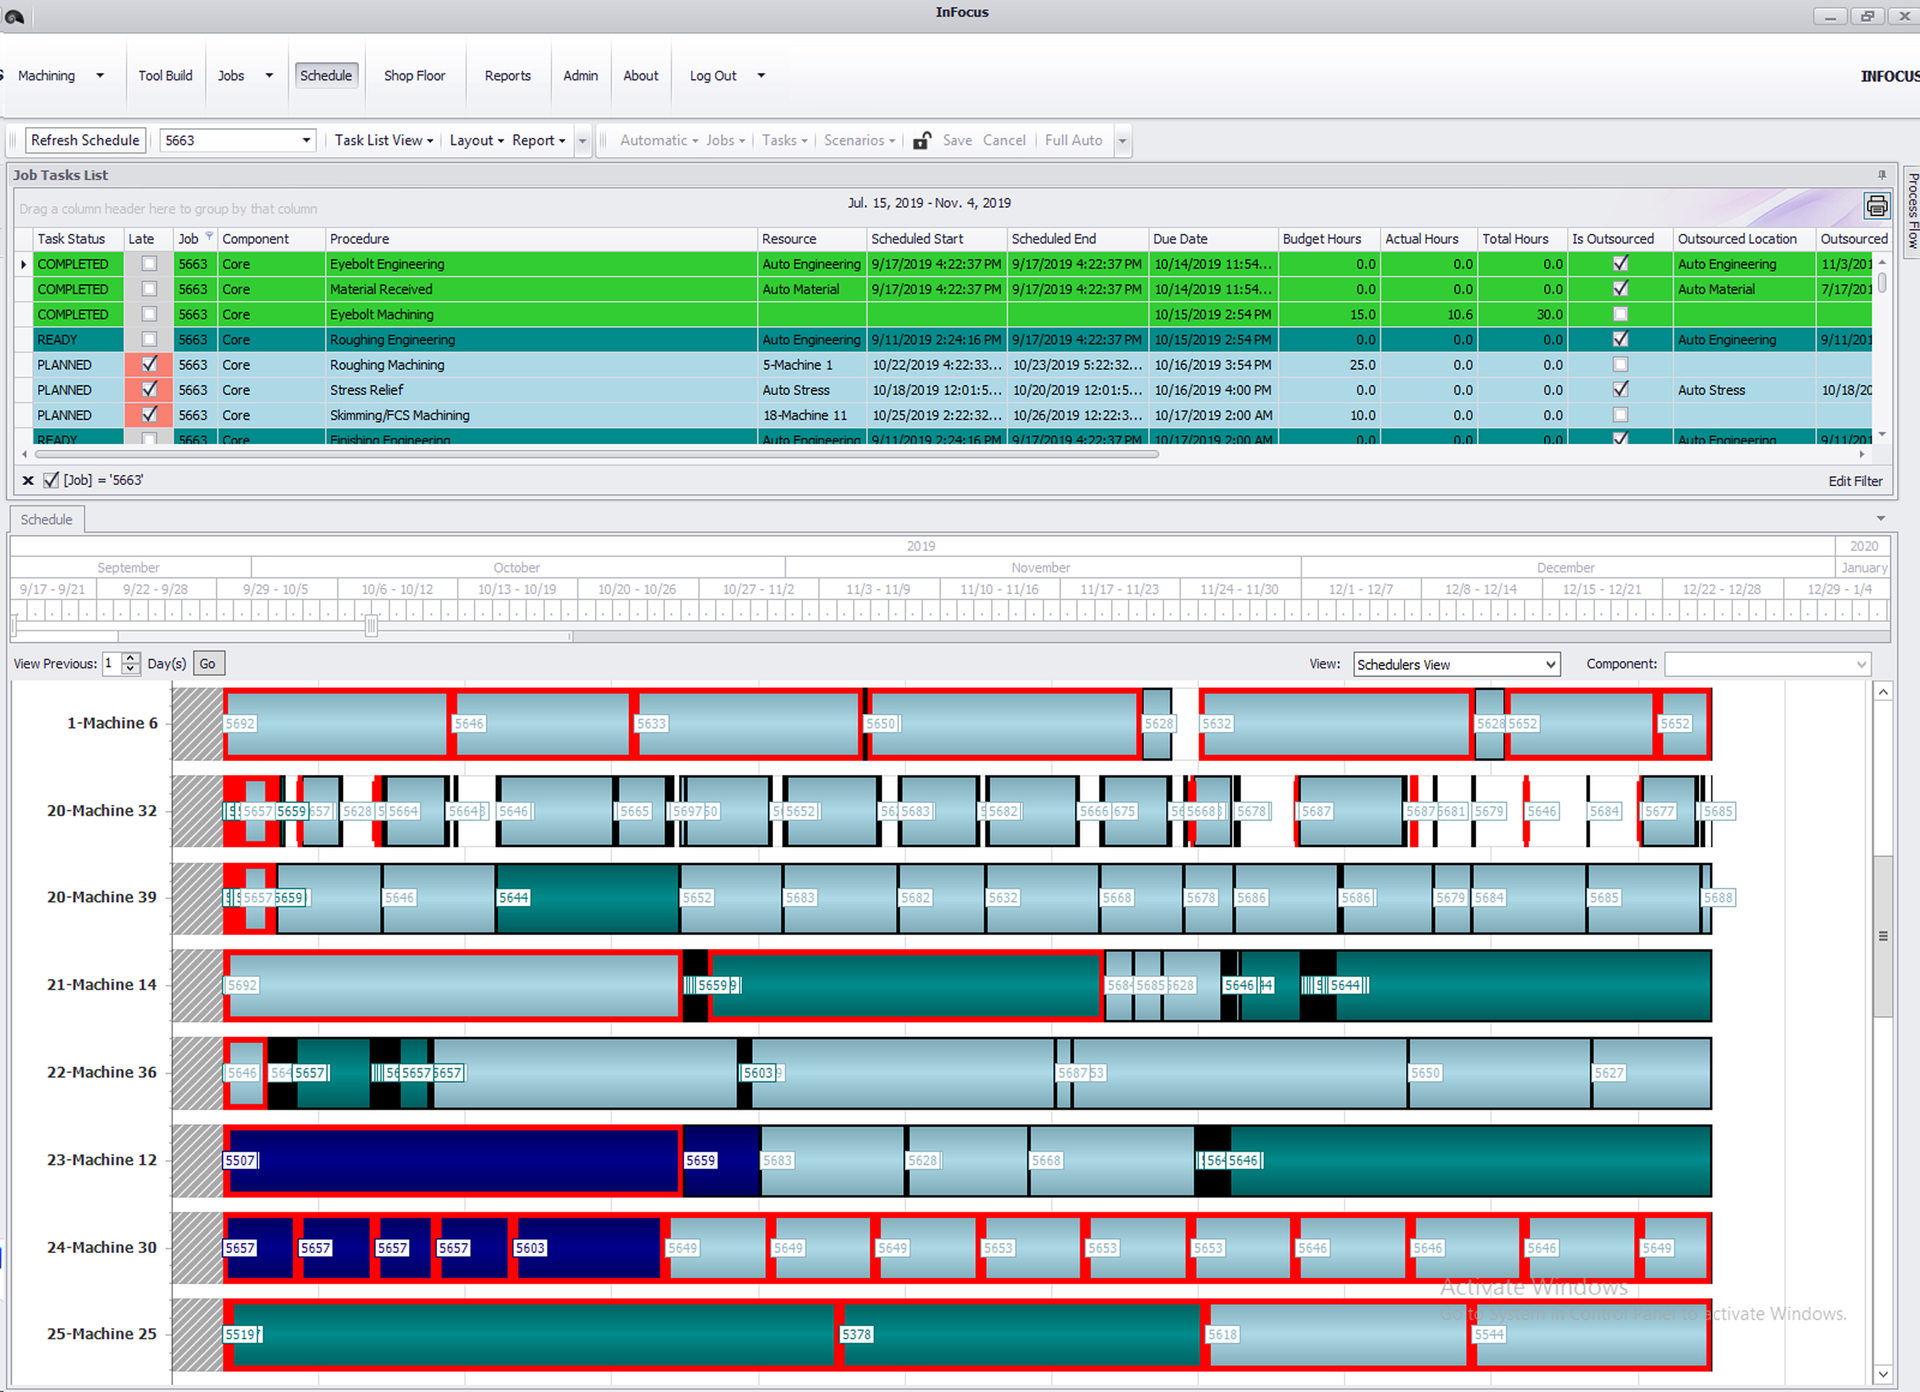Viewport: 1920px width, 1392px height.
Task: Switch to the Shop Floor menu
Action: click(414, 75)
